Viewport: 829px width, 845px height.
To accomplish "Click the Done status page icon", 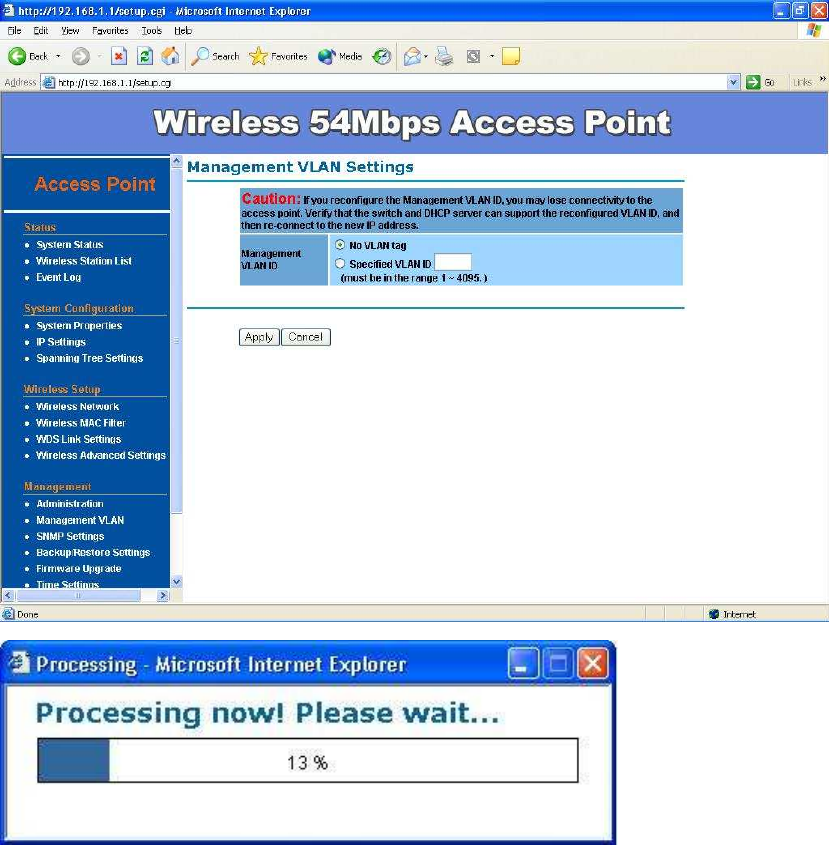I will pos(8,614).
